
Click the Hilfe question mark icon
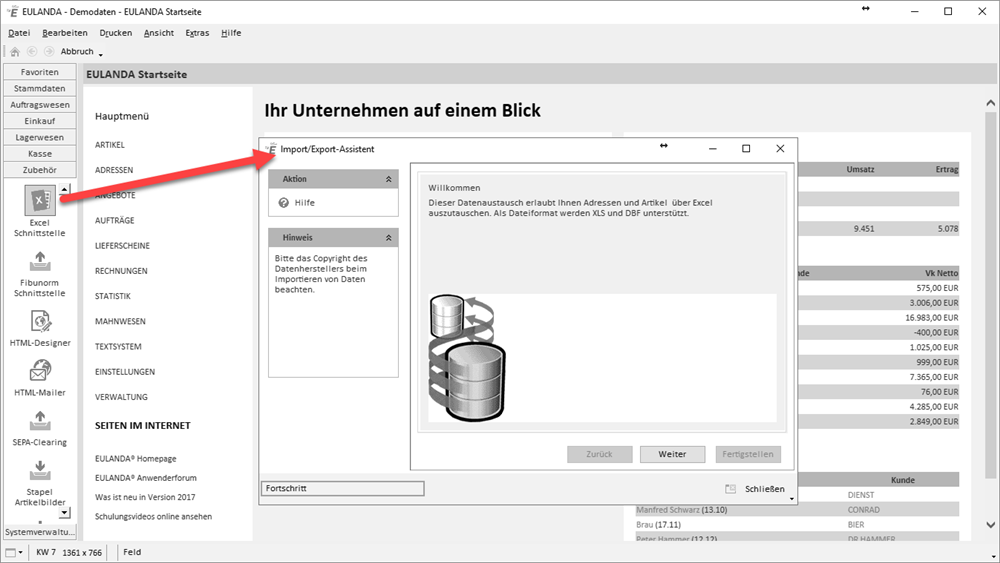coord(284,203)
